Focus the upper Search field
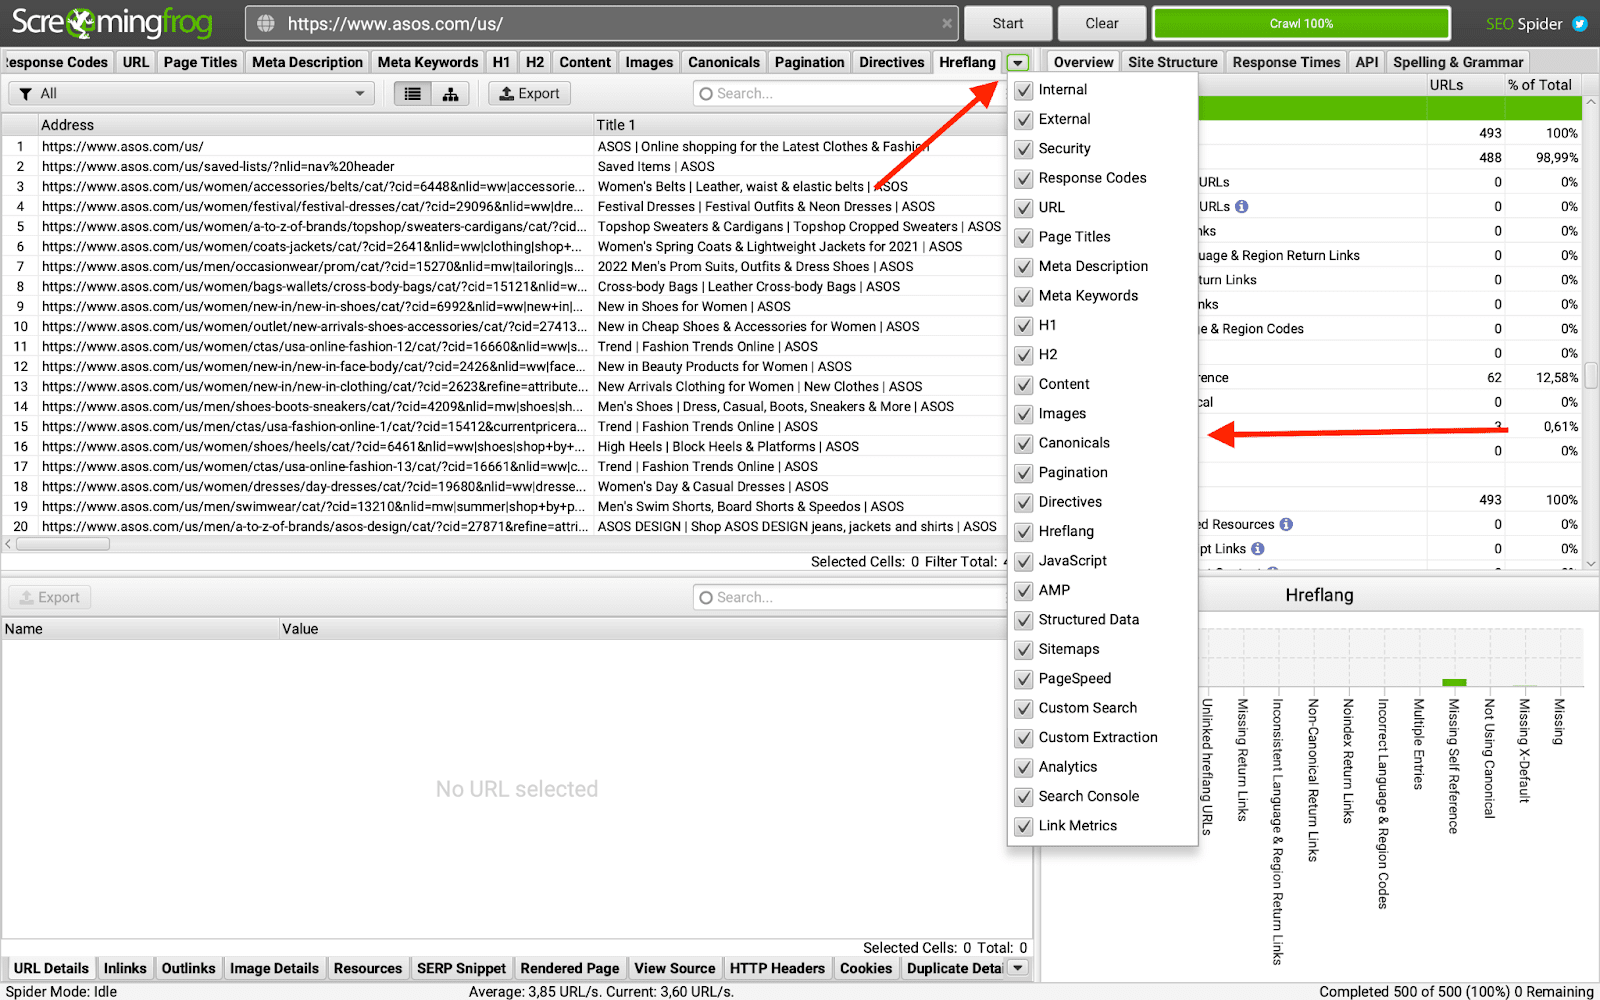 click(849, 93)
